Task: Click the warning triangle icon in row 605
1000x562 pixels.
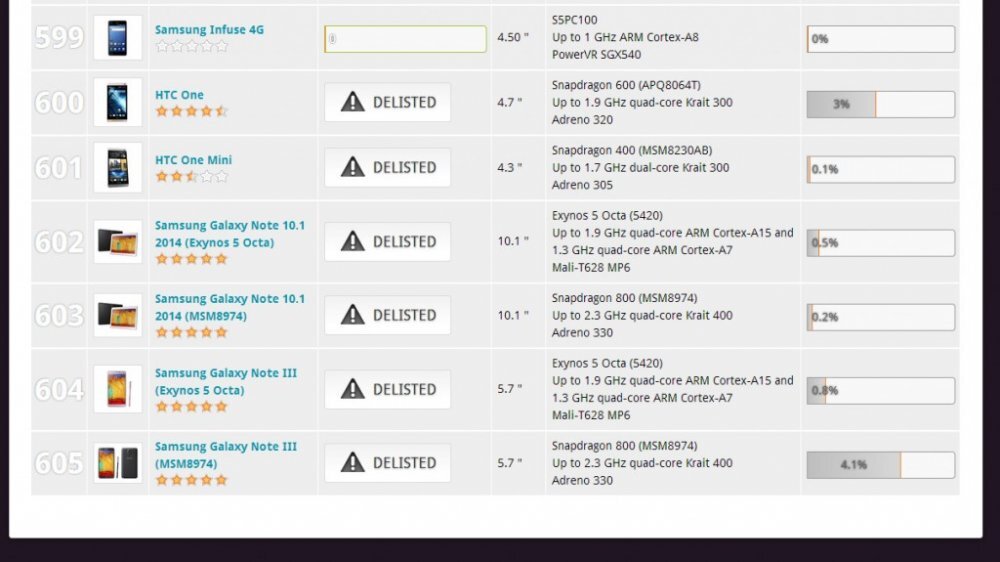Action: 352,463
